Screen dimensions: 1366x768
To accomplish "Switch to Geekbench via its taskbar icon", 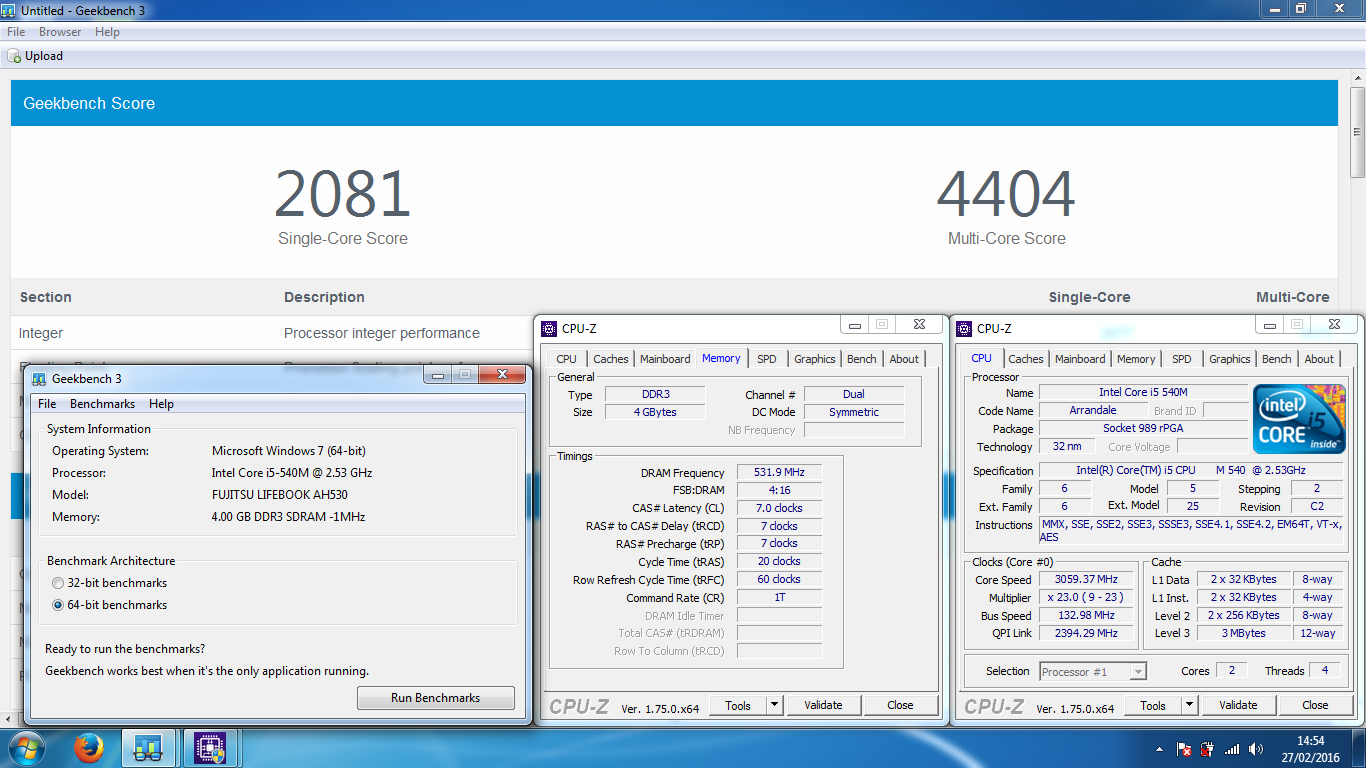I will tap(149, 748).
